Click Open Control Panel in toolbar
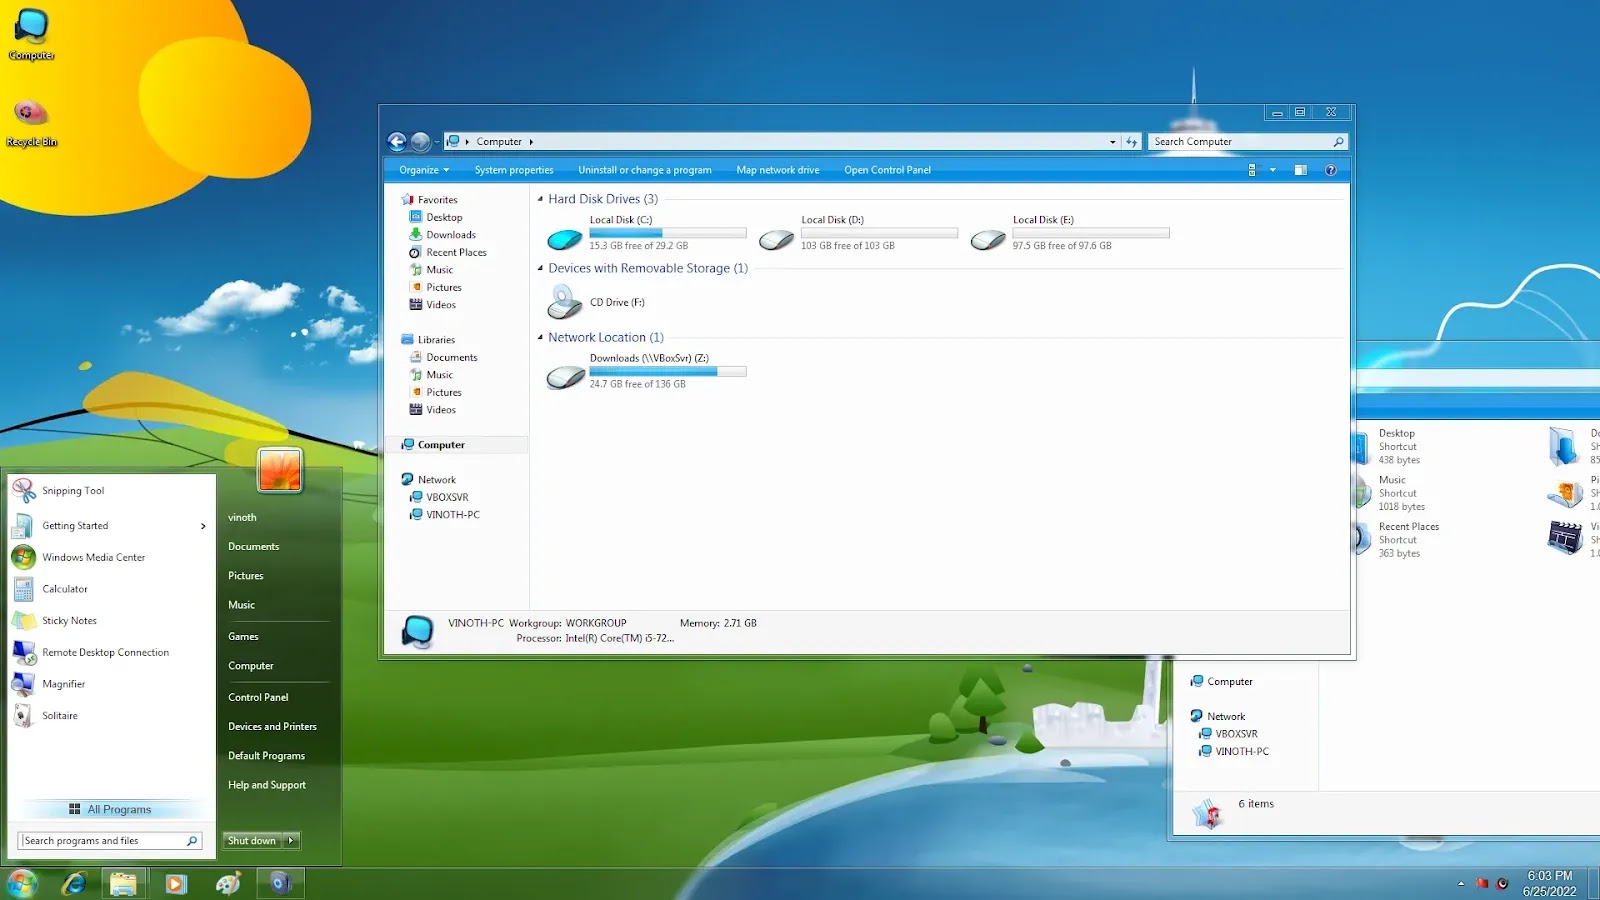The height and width of the screenshot is (900, 1600). pyautogui.click(x=887, y=170)
